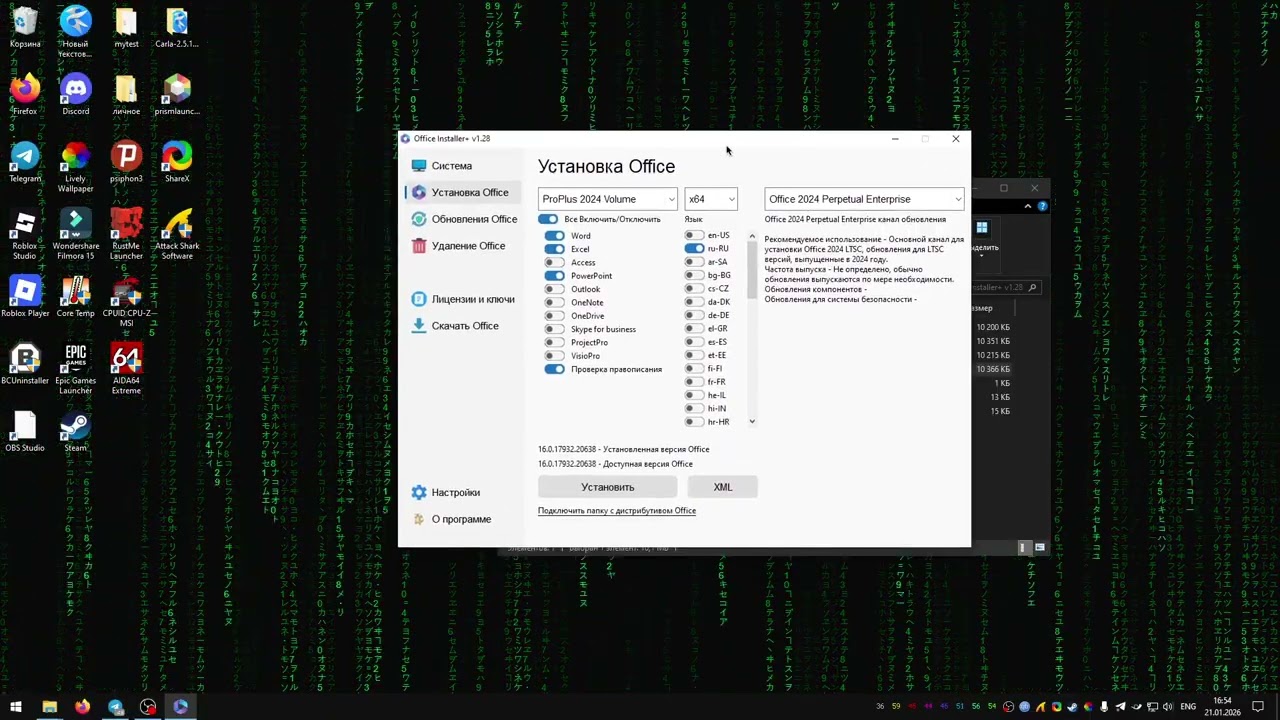Viewport: 1280px width, 720px height.
Task: Open the Система section in sidebar
Action: (x=442, y=166)
